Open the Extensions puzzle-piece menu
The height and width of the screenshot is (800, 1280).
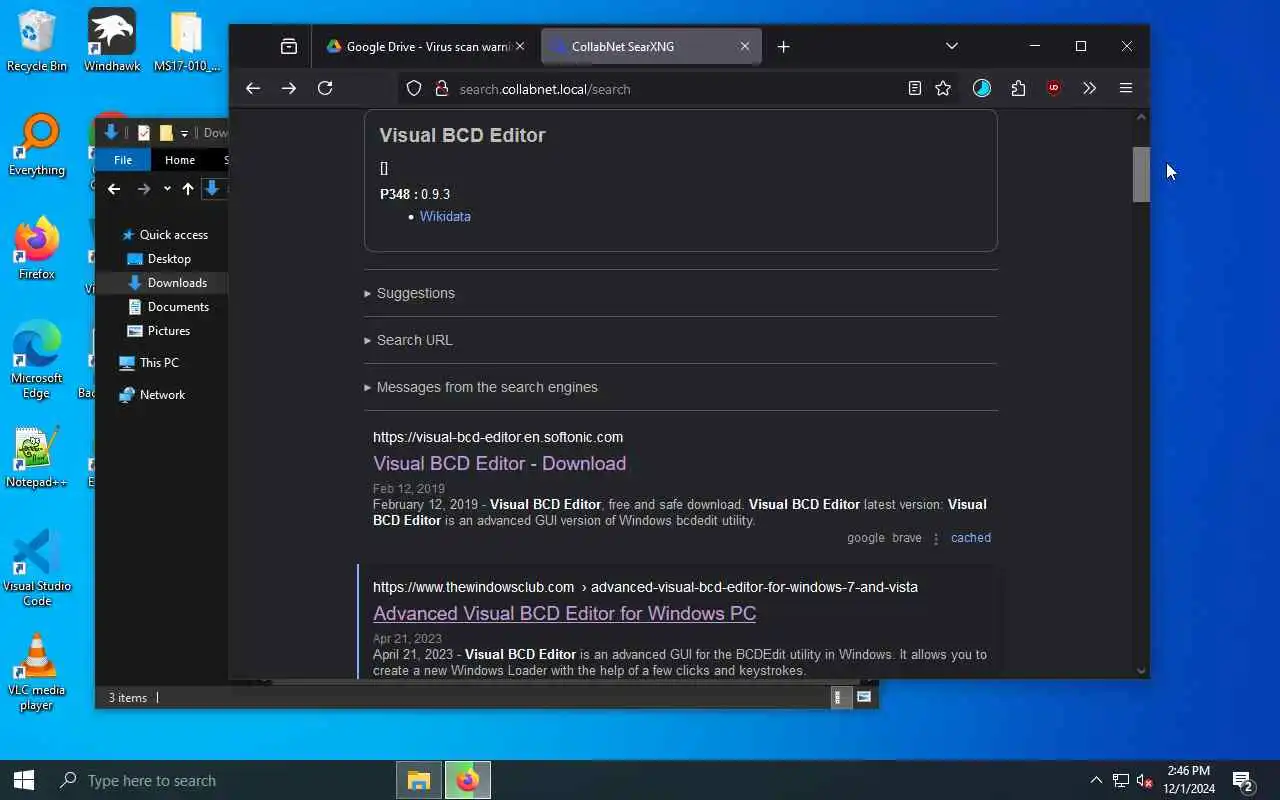tap(1018, 88)
